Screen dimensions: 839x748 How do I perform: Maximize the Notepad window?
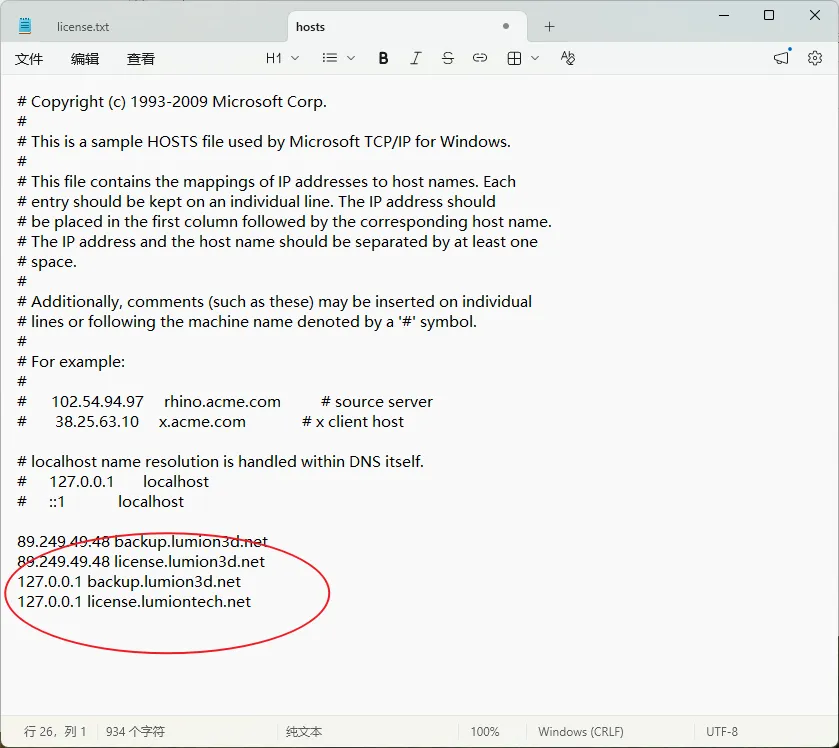click(769, 15)
